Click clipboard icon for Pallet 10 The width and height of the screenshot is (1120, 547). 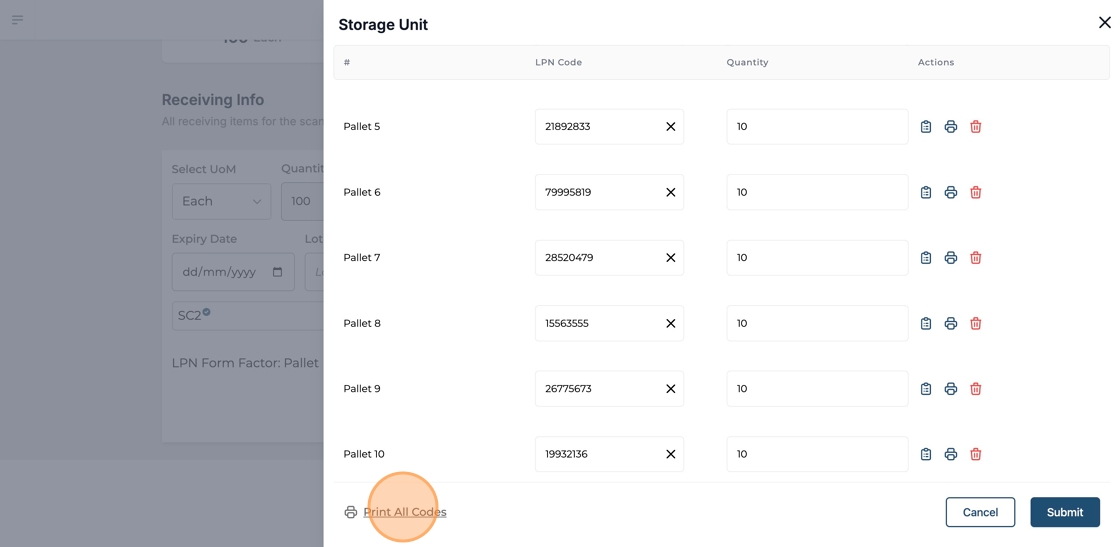click(x=925, y=454)
